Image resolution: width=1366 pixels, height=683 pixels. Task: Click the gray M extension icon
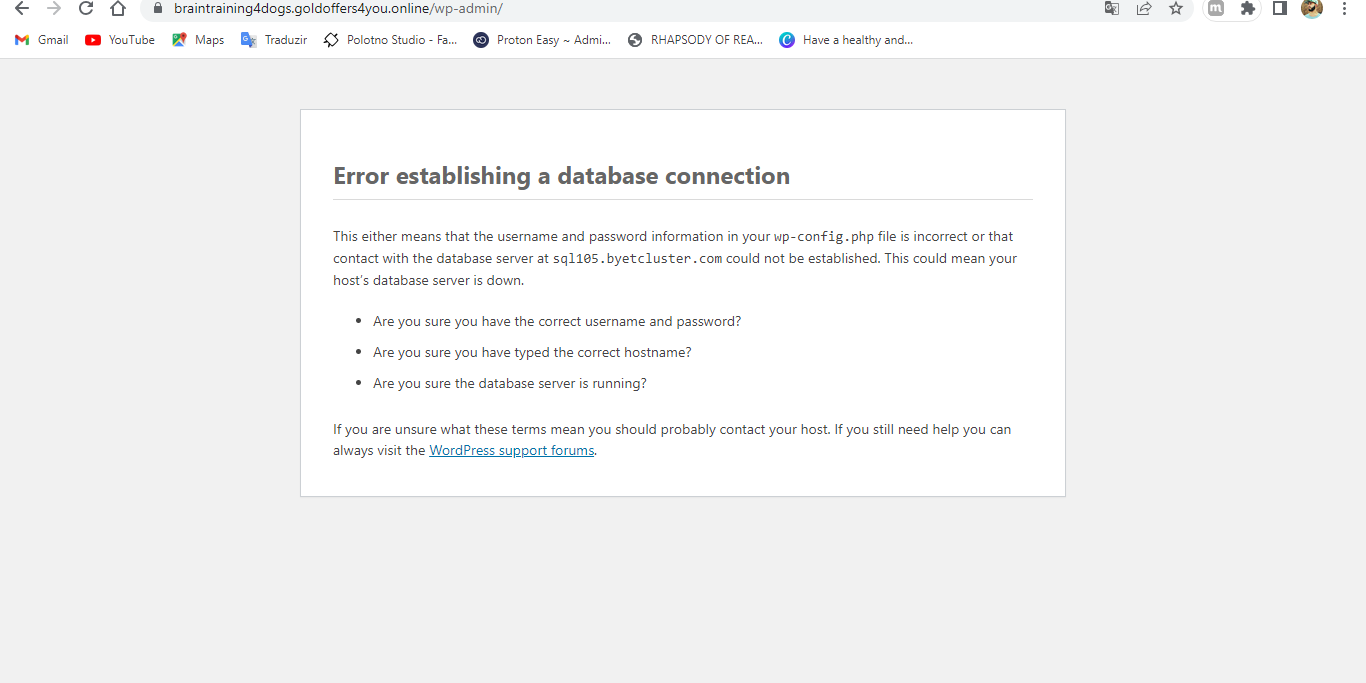pos(1216,9)
